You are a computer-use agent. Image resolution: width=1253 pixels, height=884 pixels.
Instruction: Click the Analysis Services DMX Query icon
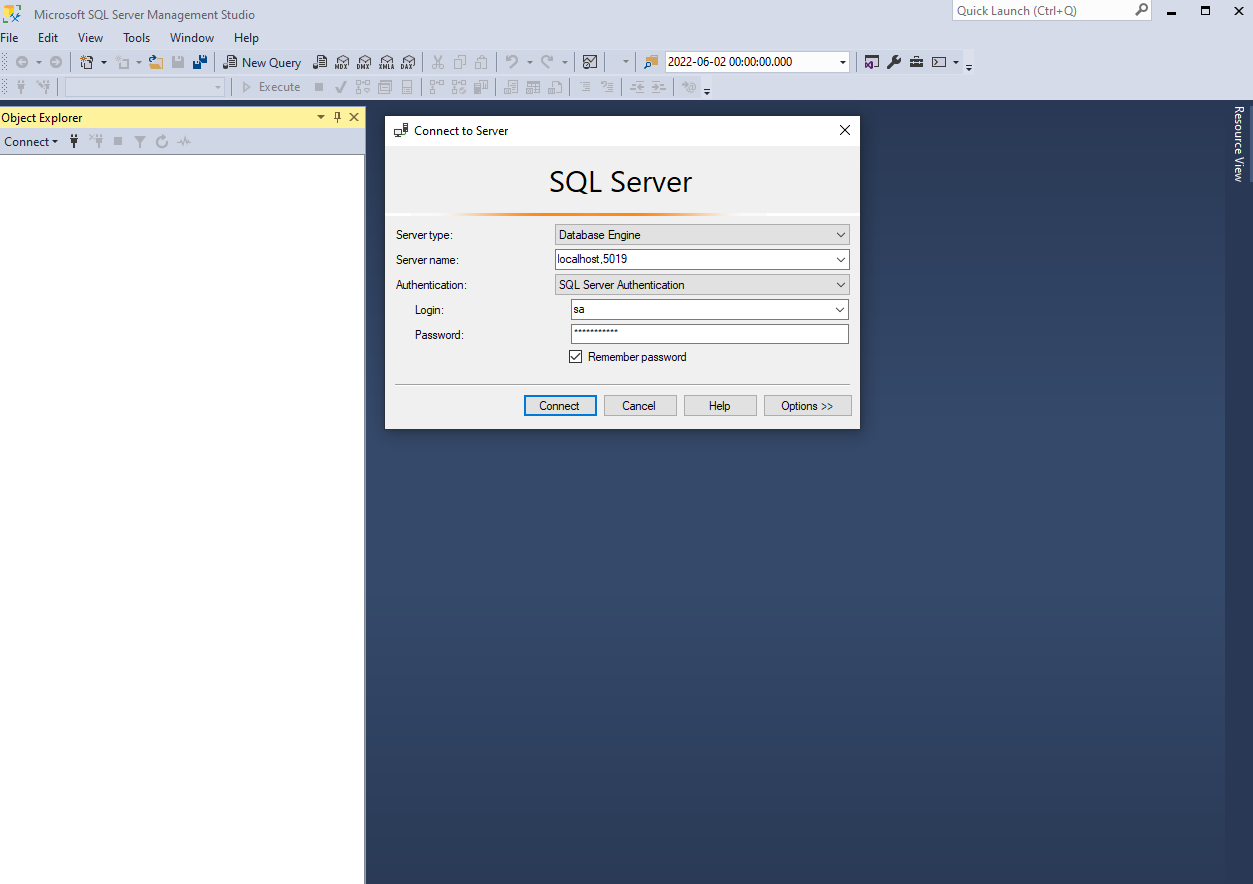click(x=364, y=62)
